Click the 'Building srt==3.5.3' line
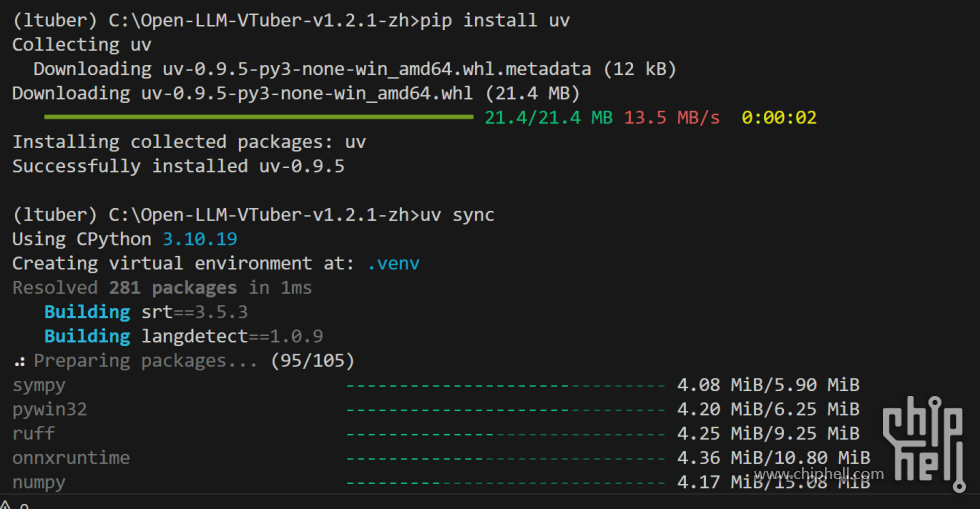 pos(146,312)
